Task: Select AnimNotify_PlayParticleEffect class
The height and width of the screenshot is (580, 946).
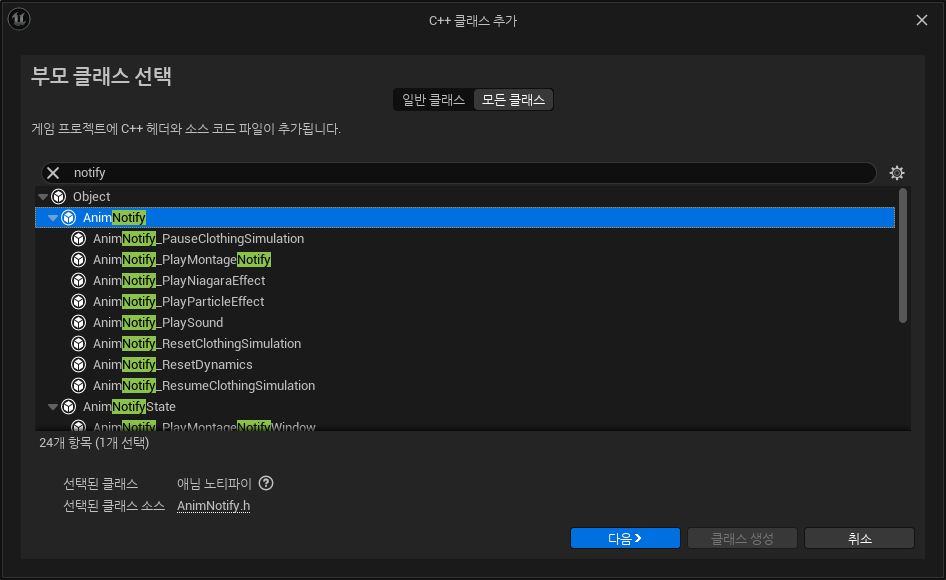Action: 178,302
